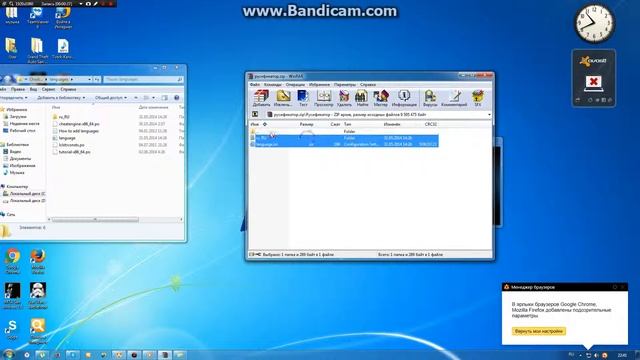Open WinRAR Мастер (Wizard) toolbar icon

click(380, 98)
